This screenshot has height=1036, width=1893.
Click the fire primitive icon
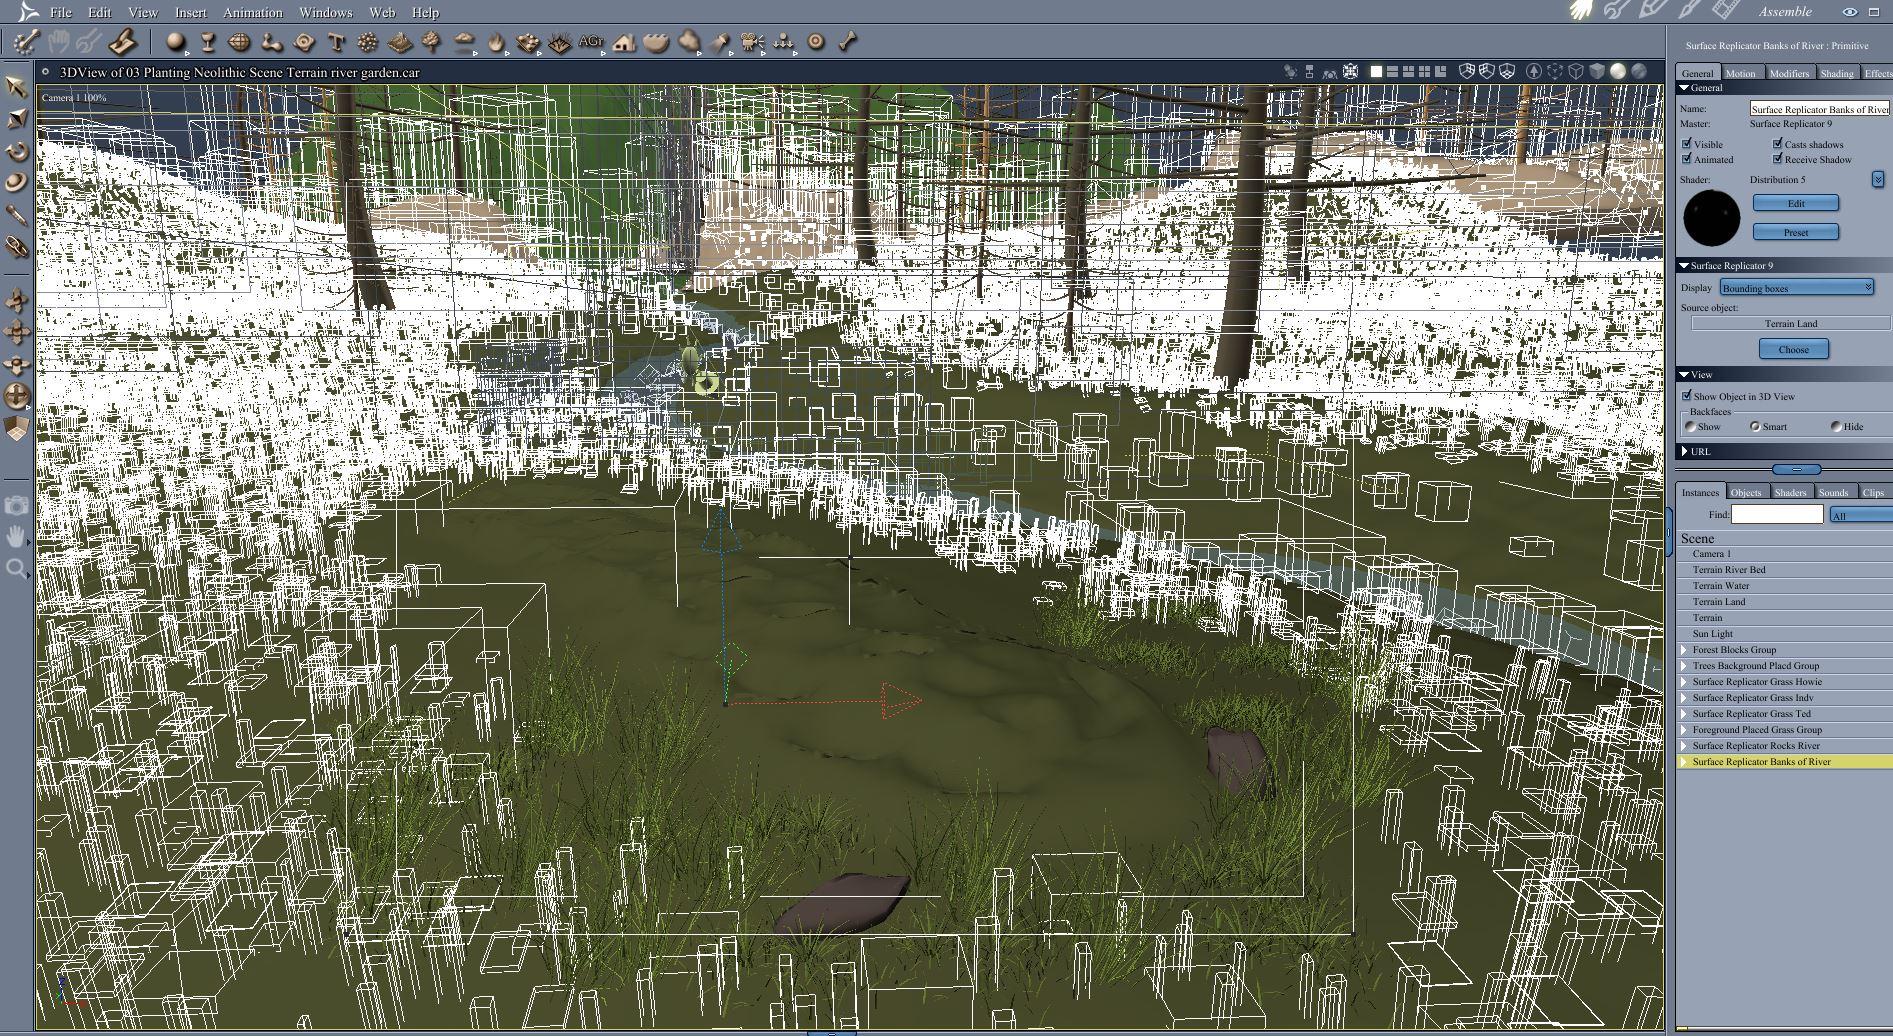click(496, 42)
